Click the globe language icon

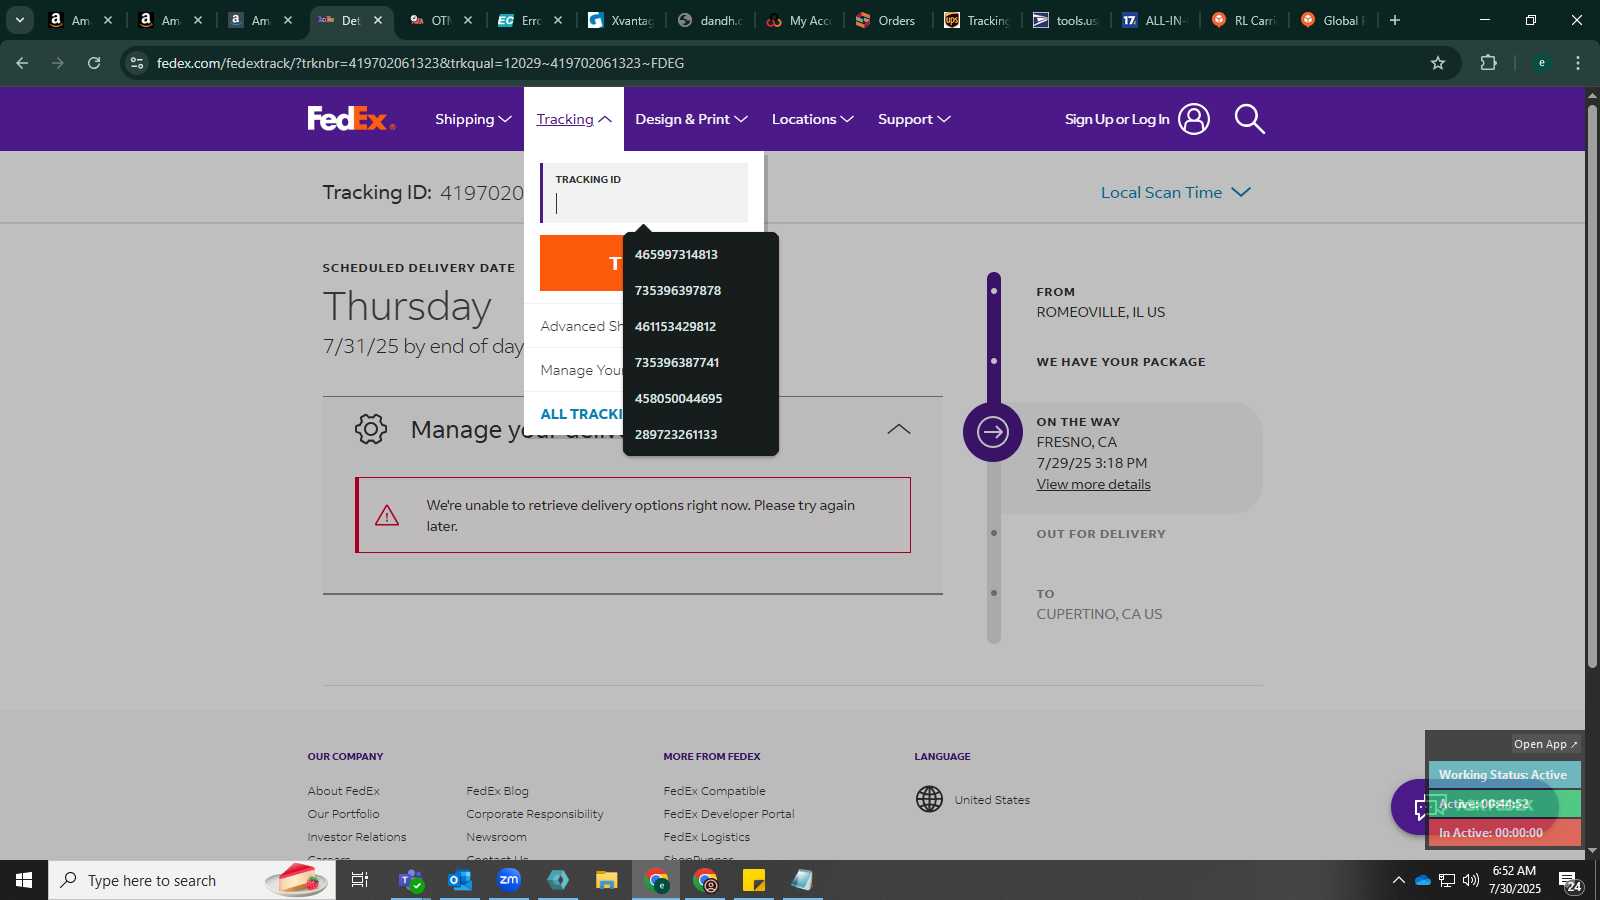click(929, 799)
